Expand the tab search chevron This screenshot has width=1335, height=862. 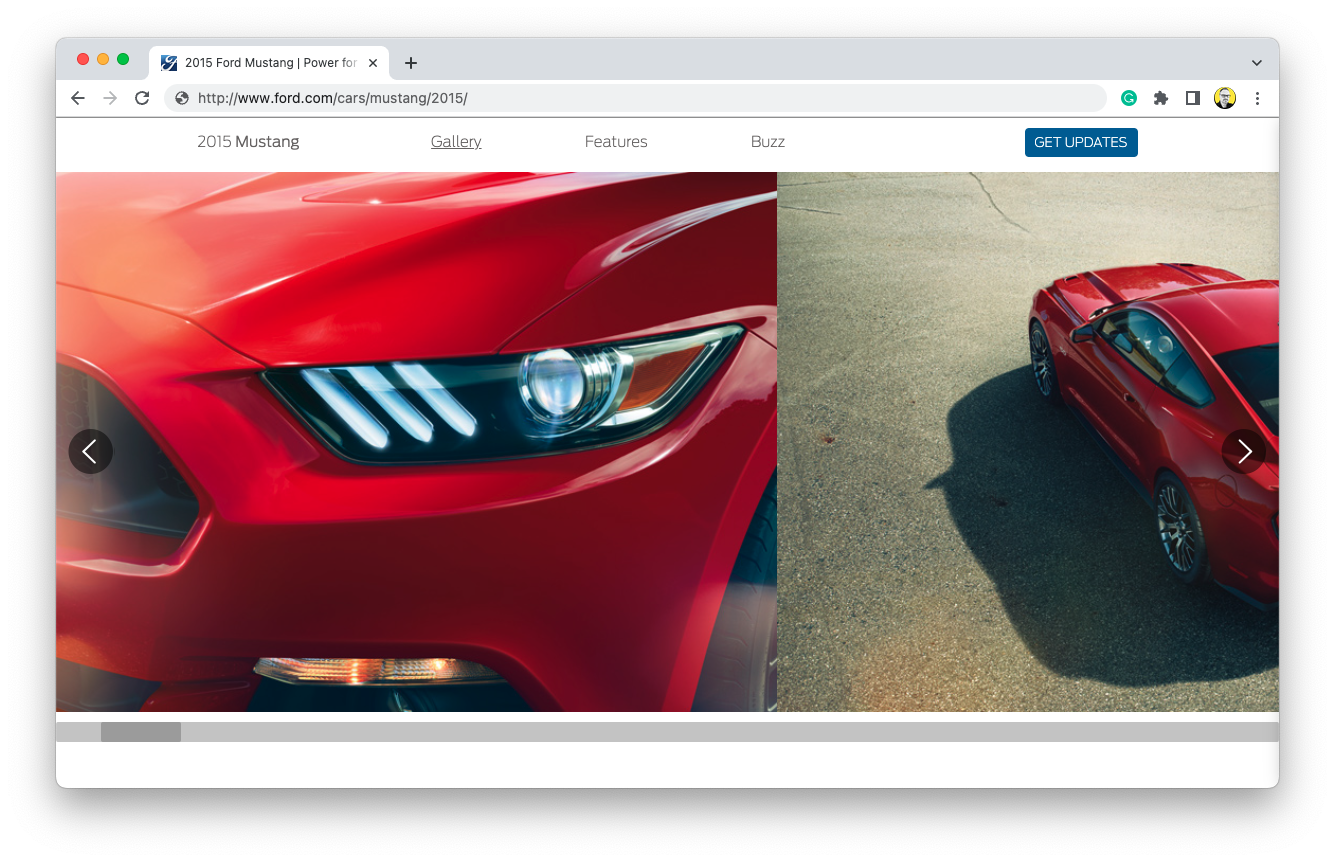(x=1257, y=63)
